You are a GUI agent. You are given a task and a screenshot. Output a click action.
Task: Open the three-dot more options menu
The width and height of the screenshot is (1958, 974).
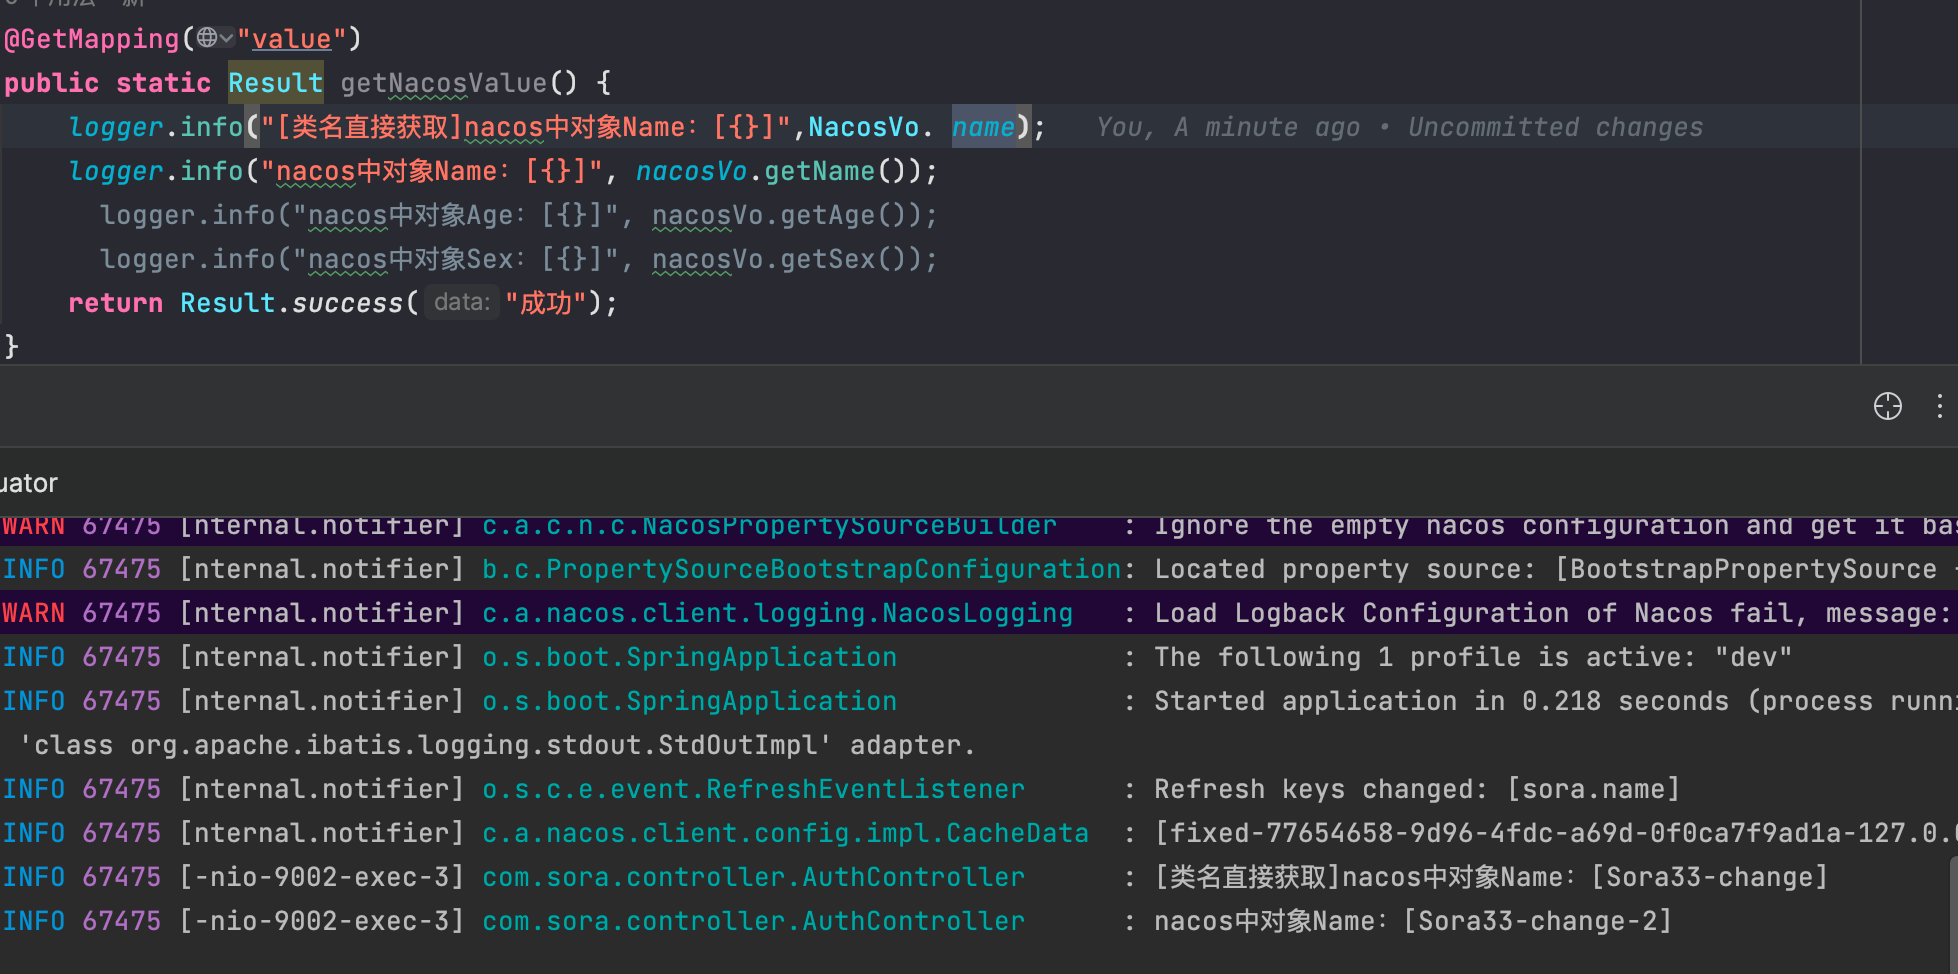click(1939, 406)
